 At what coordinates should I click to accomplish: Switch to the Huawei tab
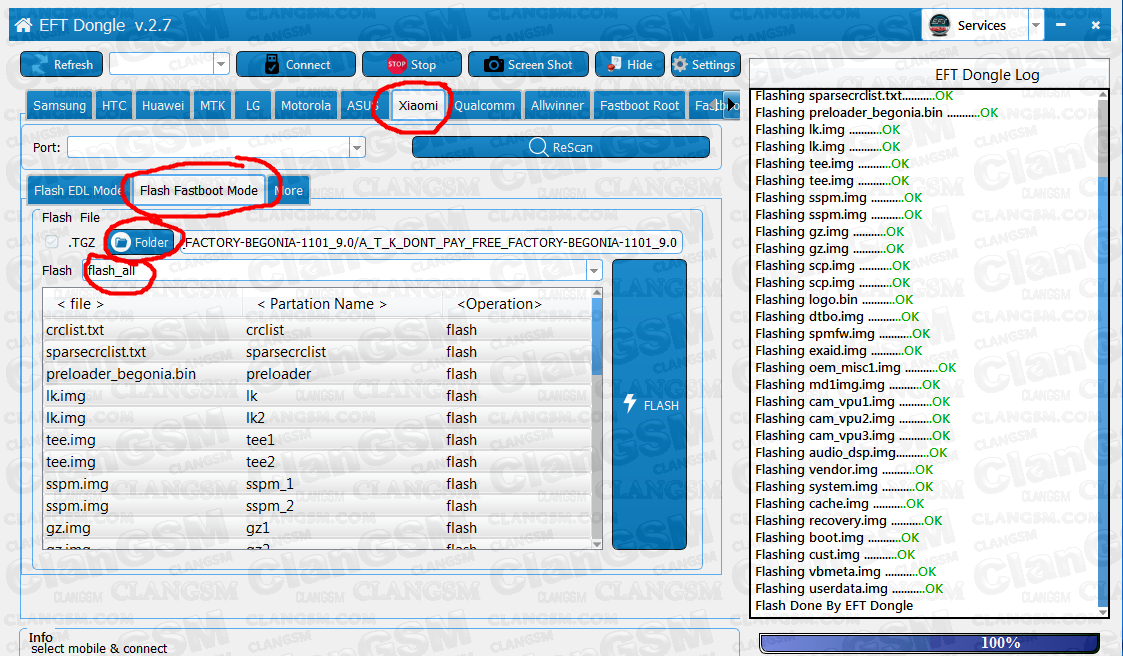[163, 106]
